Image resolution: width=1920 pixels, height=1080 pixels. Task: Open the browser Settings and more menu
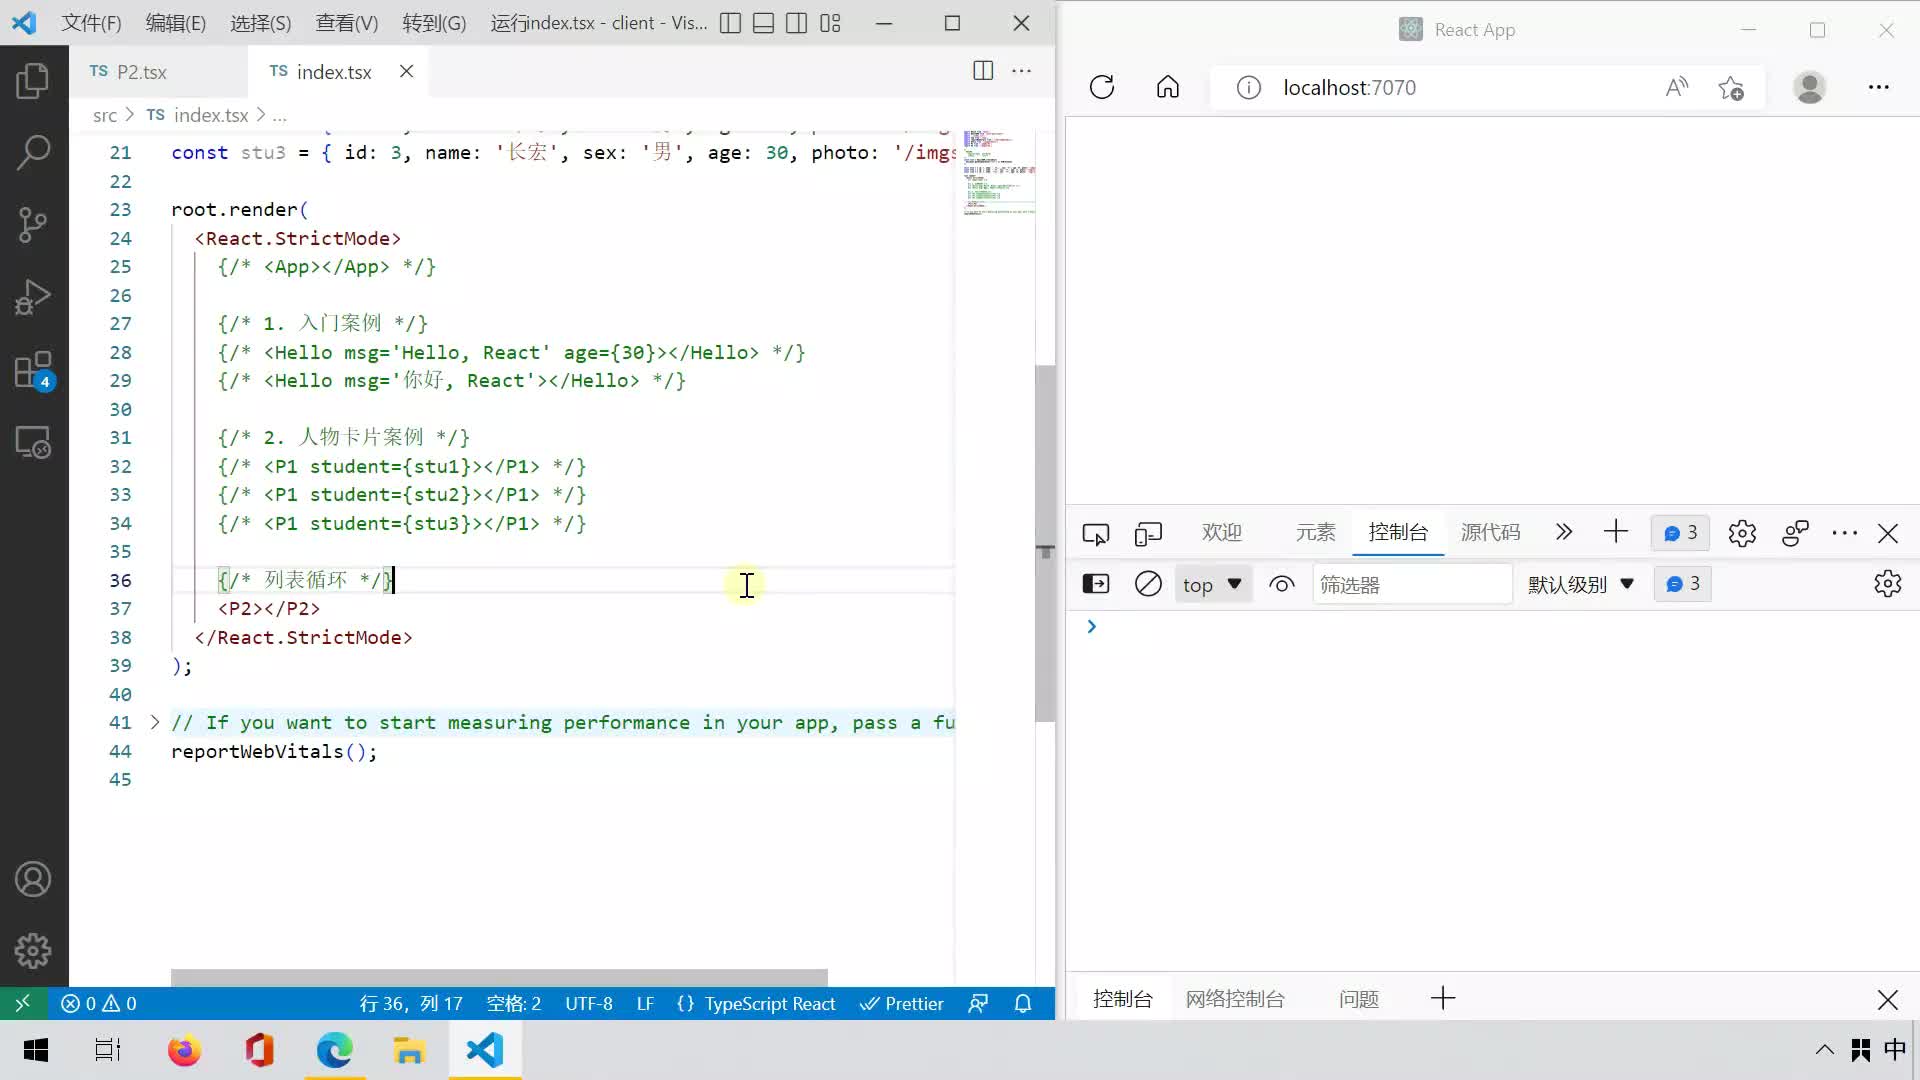pyautogui.click(x=1878, y=87)
